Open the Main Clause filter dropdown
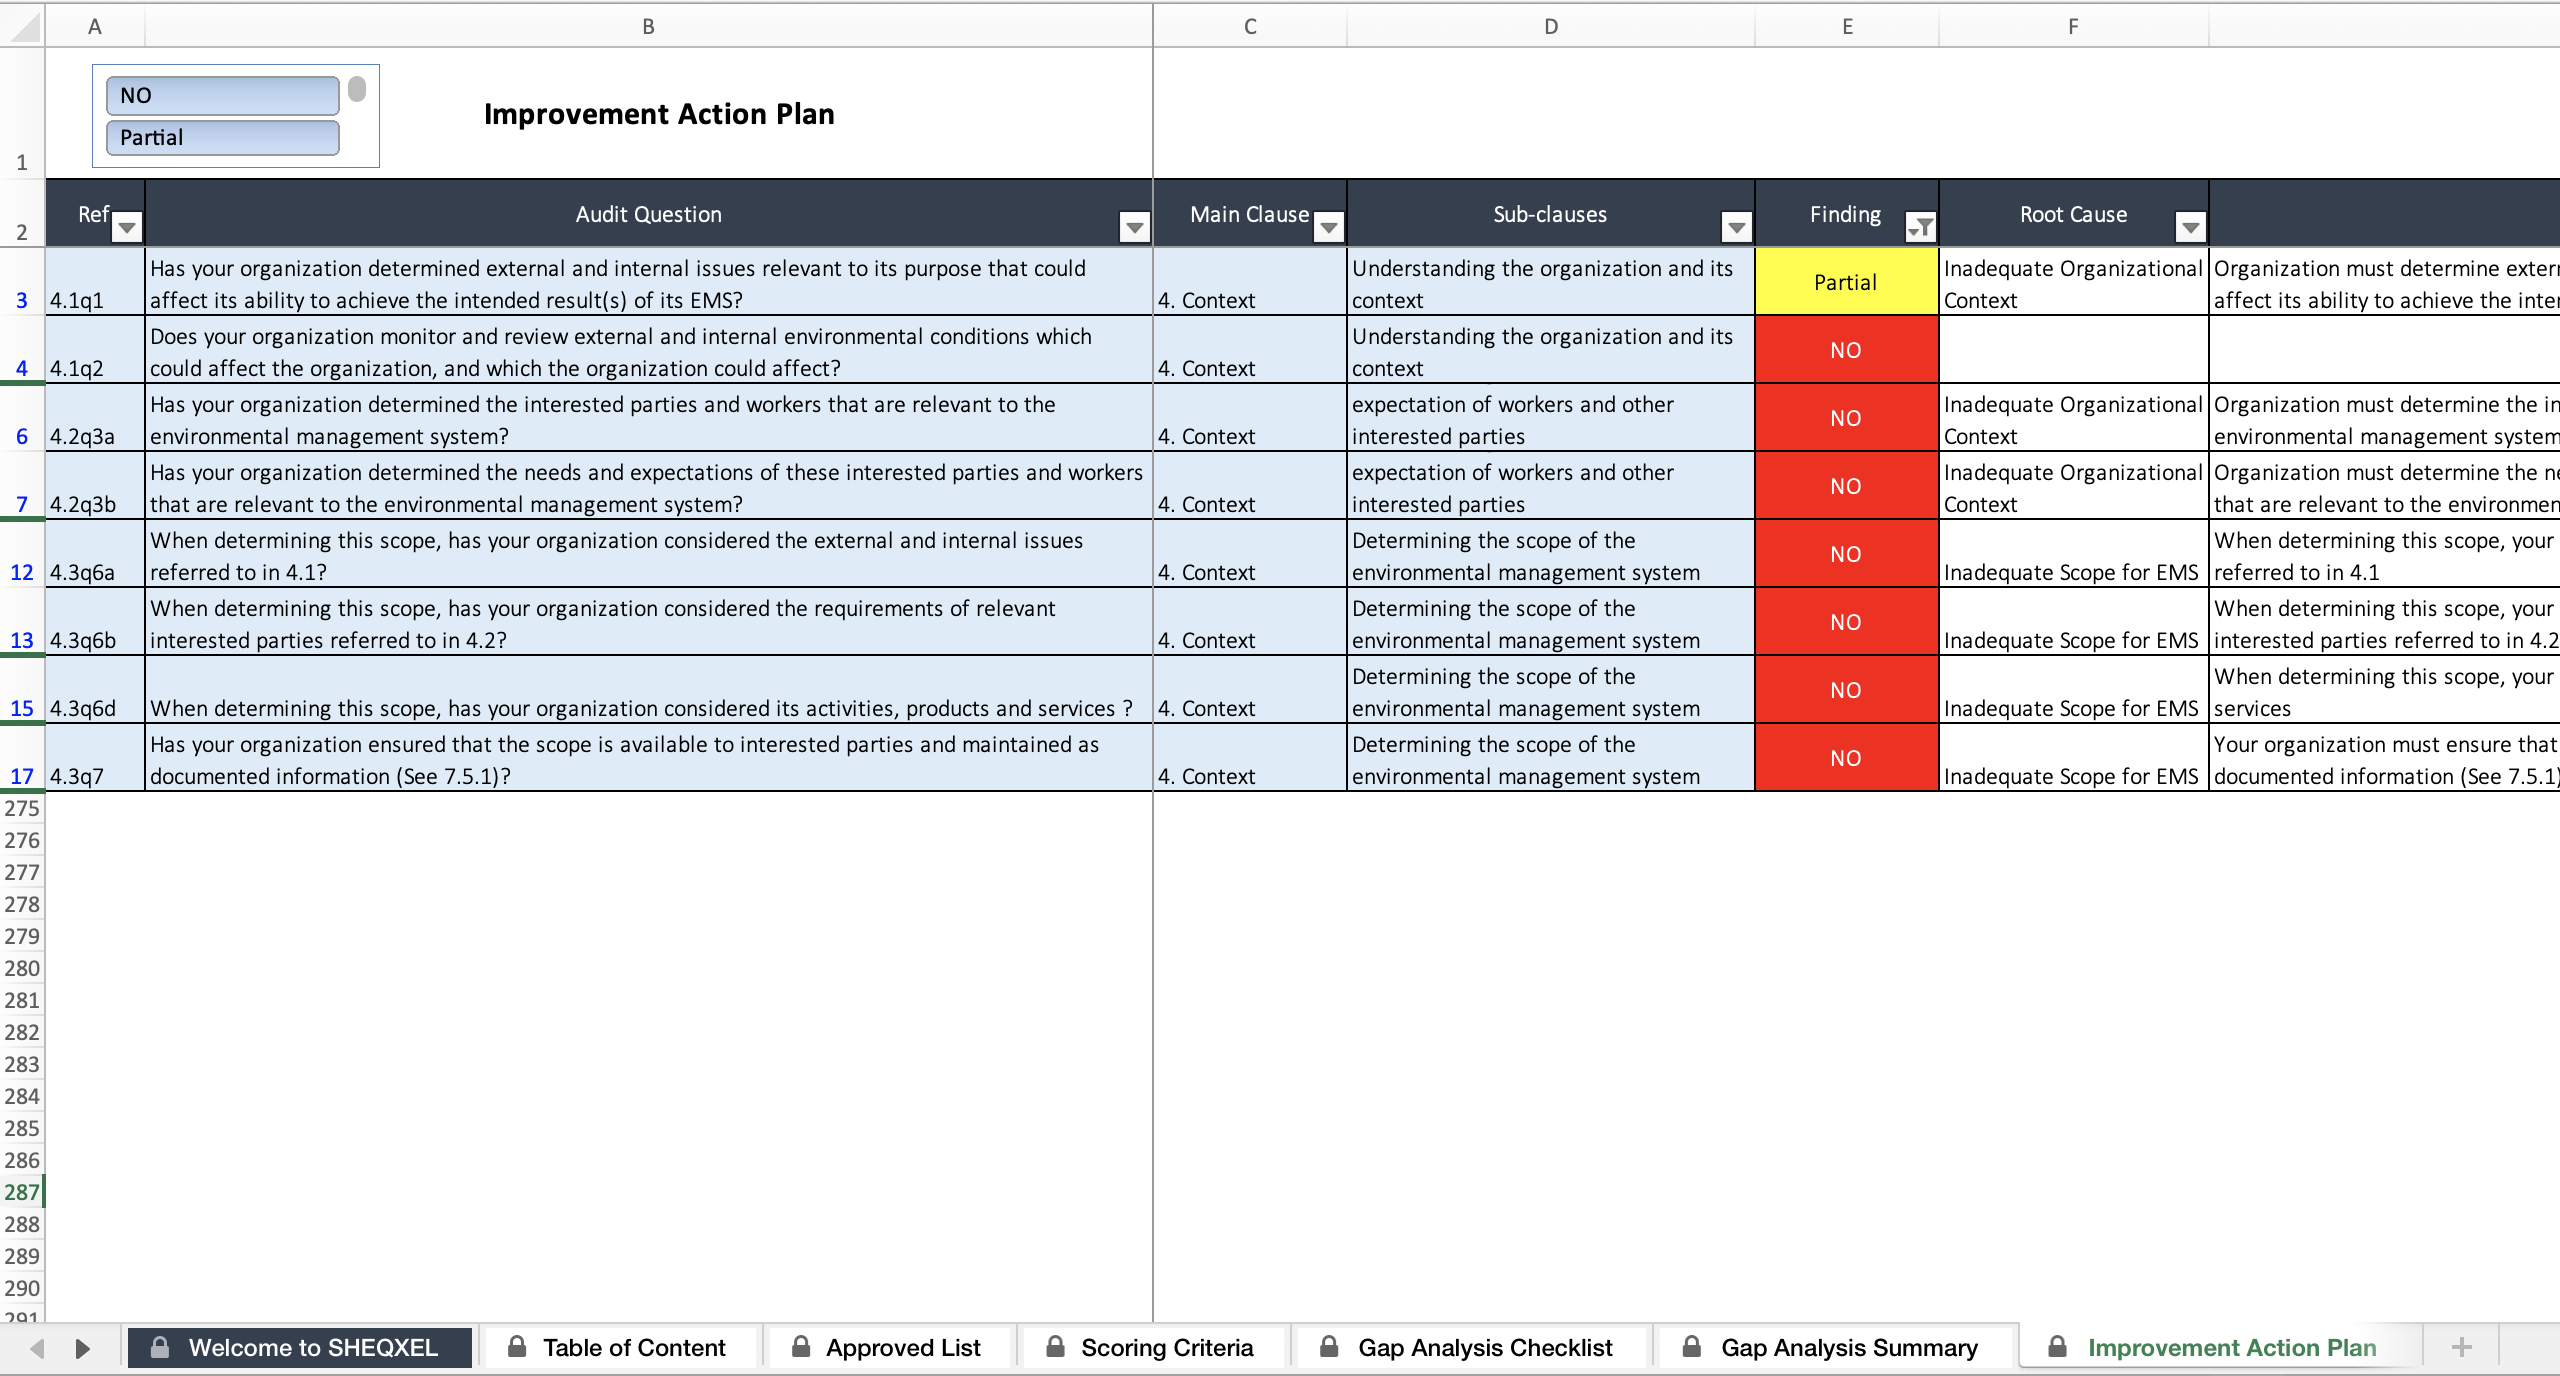The width and height of the screenshot is (2560, 1376). (1328, 228)
